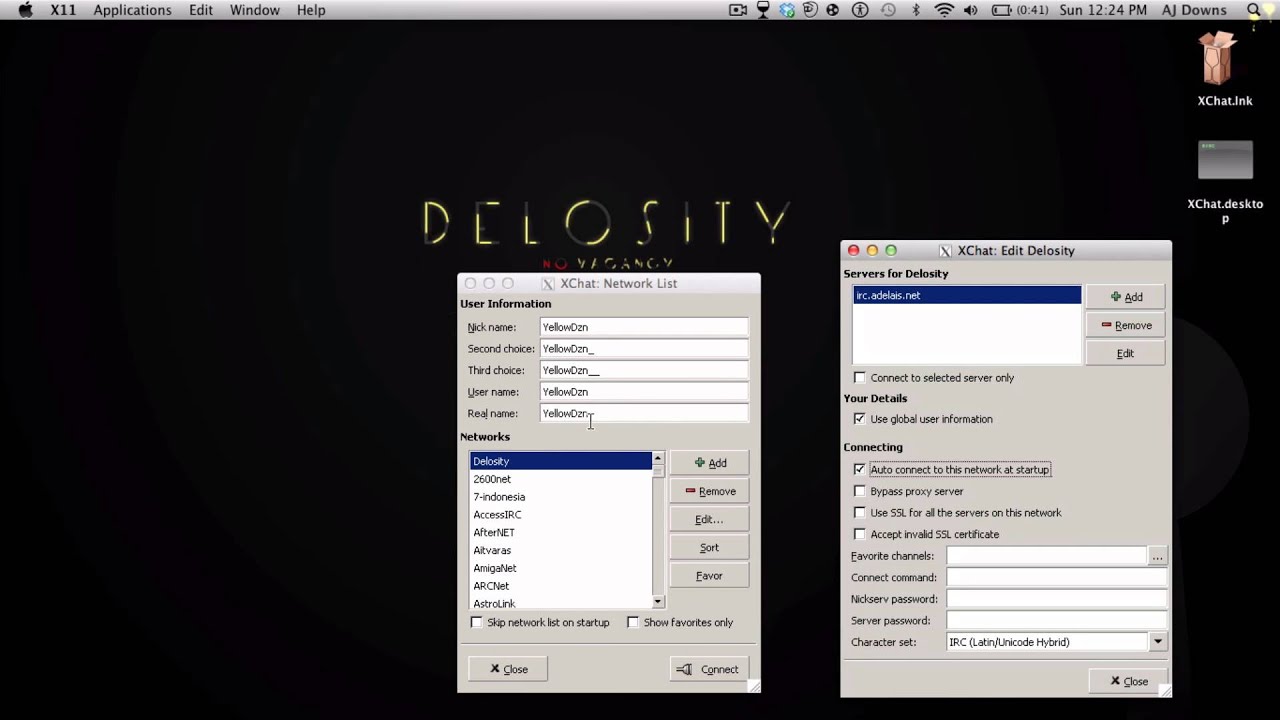Close the Network List window

click(507, 669)
